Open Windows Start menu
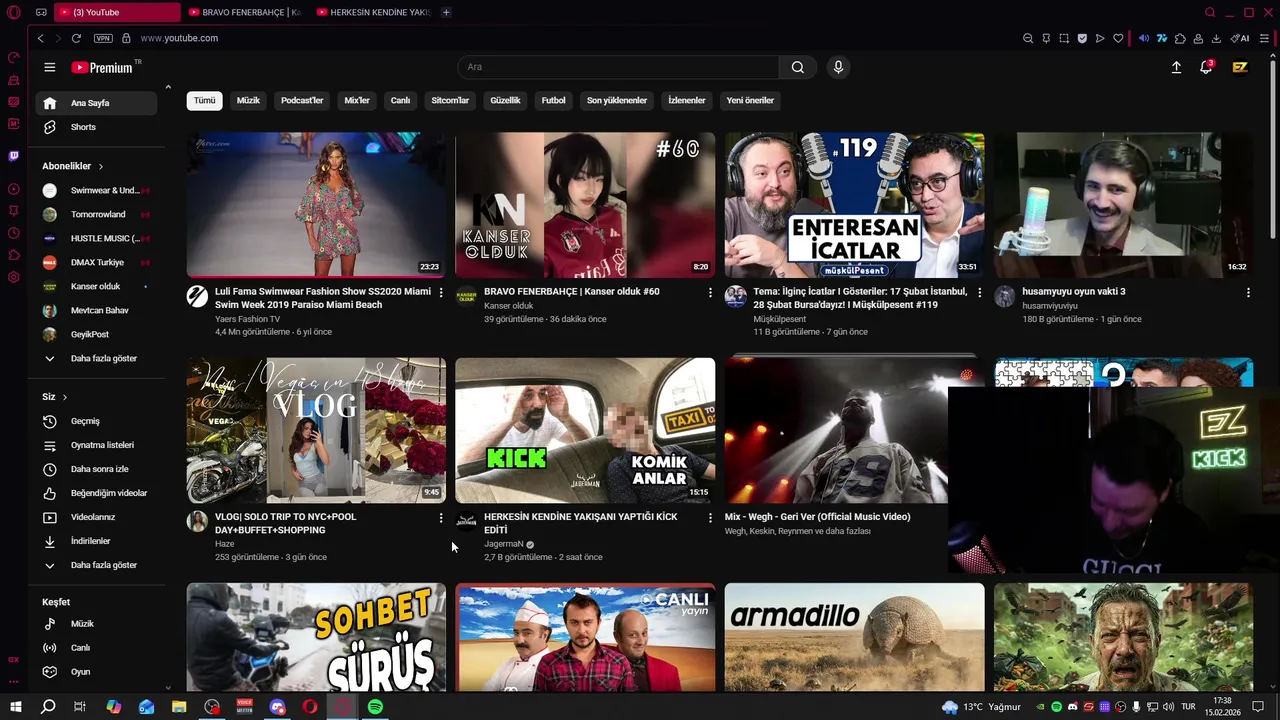 (15, 707)
